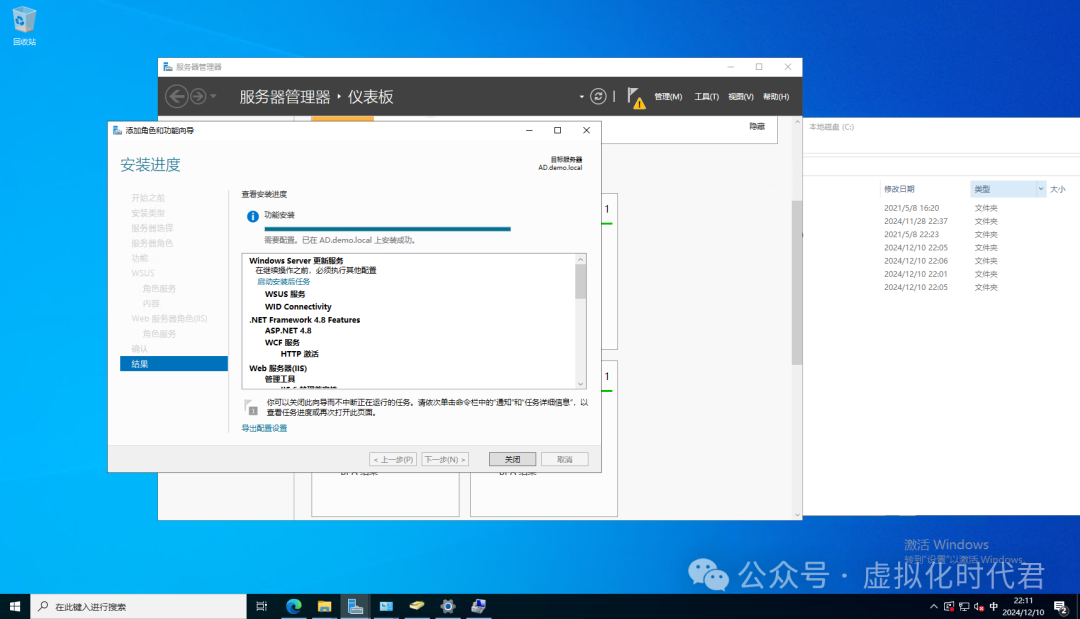1080x619 pixels.
Task: Open the Settings gear taskbar icon
Action: pos(448,607)
